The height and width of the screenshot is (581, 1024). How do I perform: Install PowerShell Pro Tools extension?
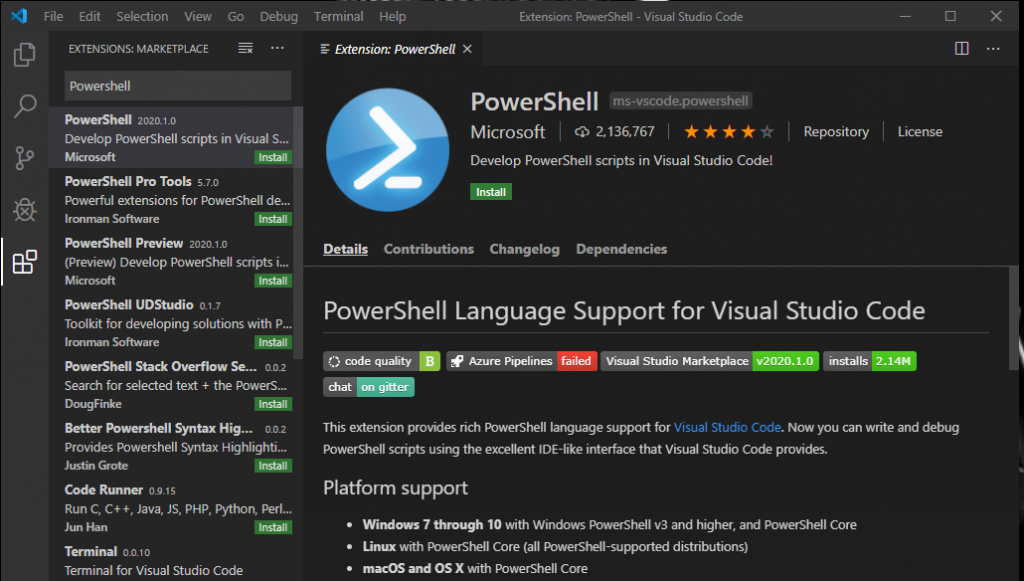[273, 219]
